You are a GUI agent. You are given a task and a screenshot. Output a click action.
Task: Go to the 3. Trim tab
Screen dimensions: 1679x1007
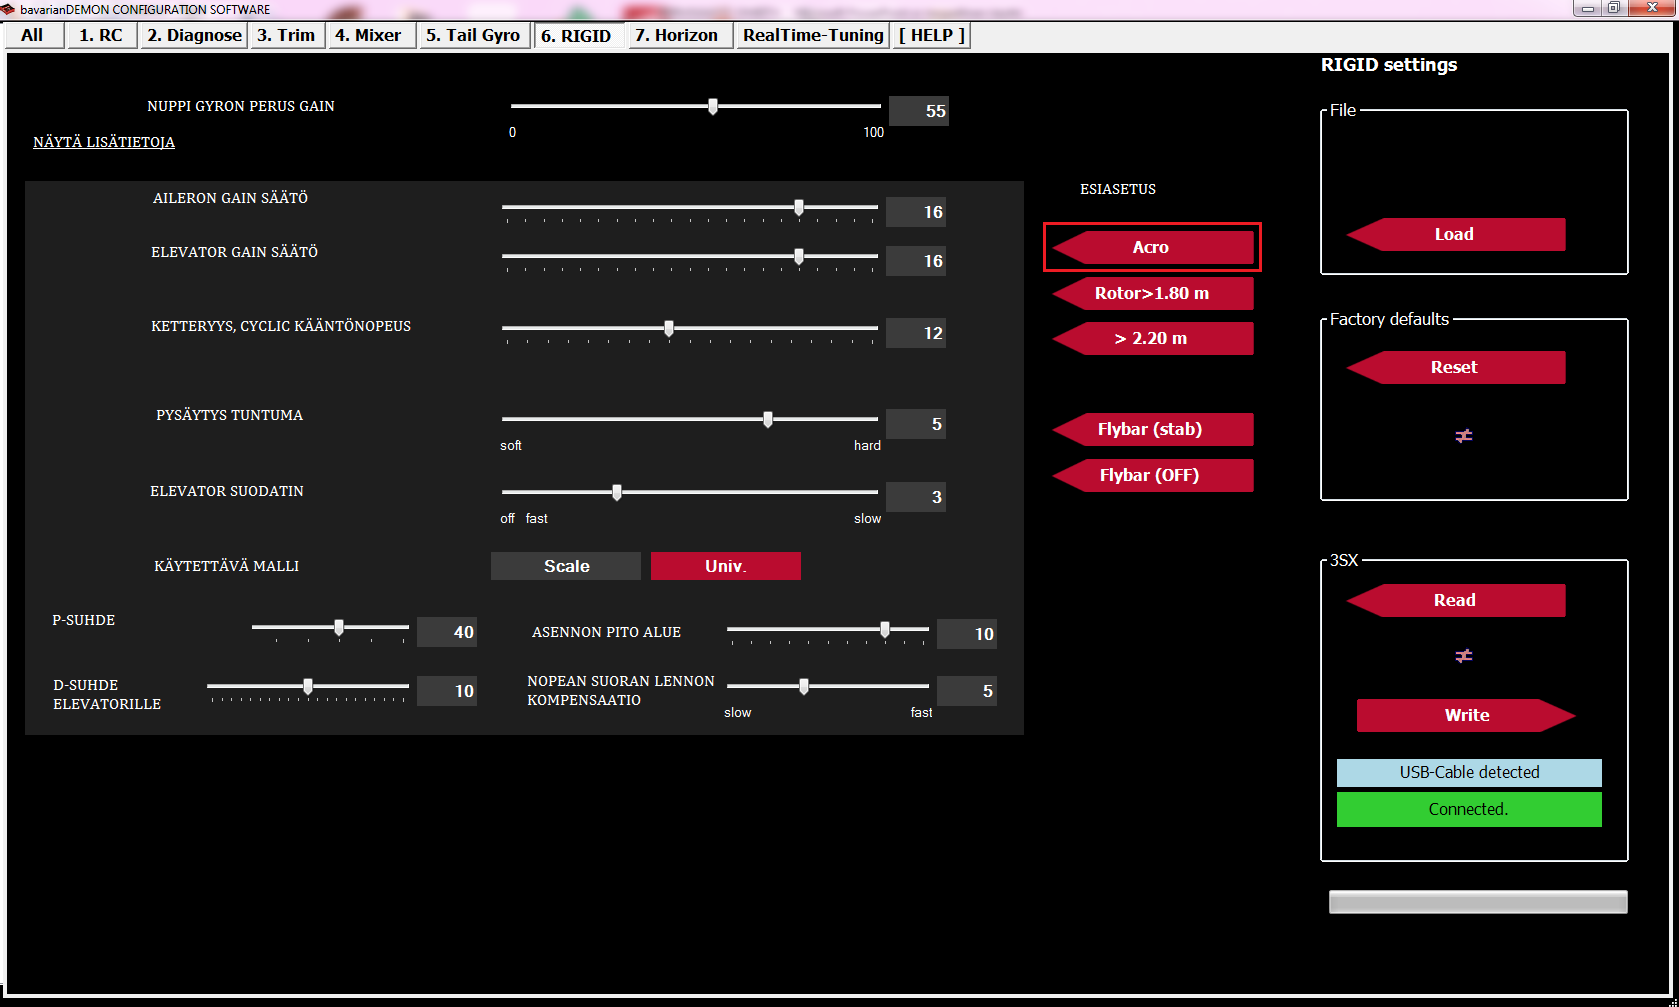[x=286, y=35]
